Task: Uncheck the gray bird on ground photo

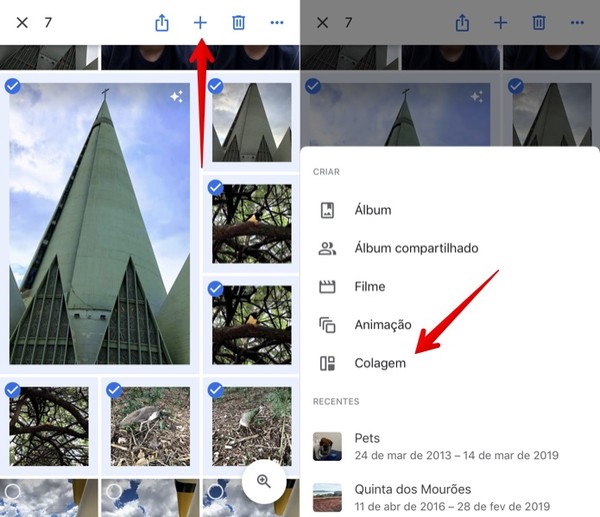Action: (x=114, y=390)
